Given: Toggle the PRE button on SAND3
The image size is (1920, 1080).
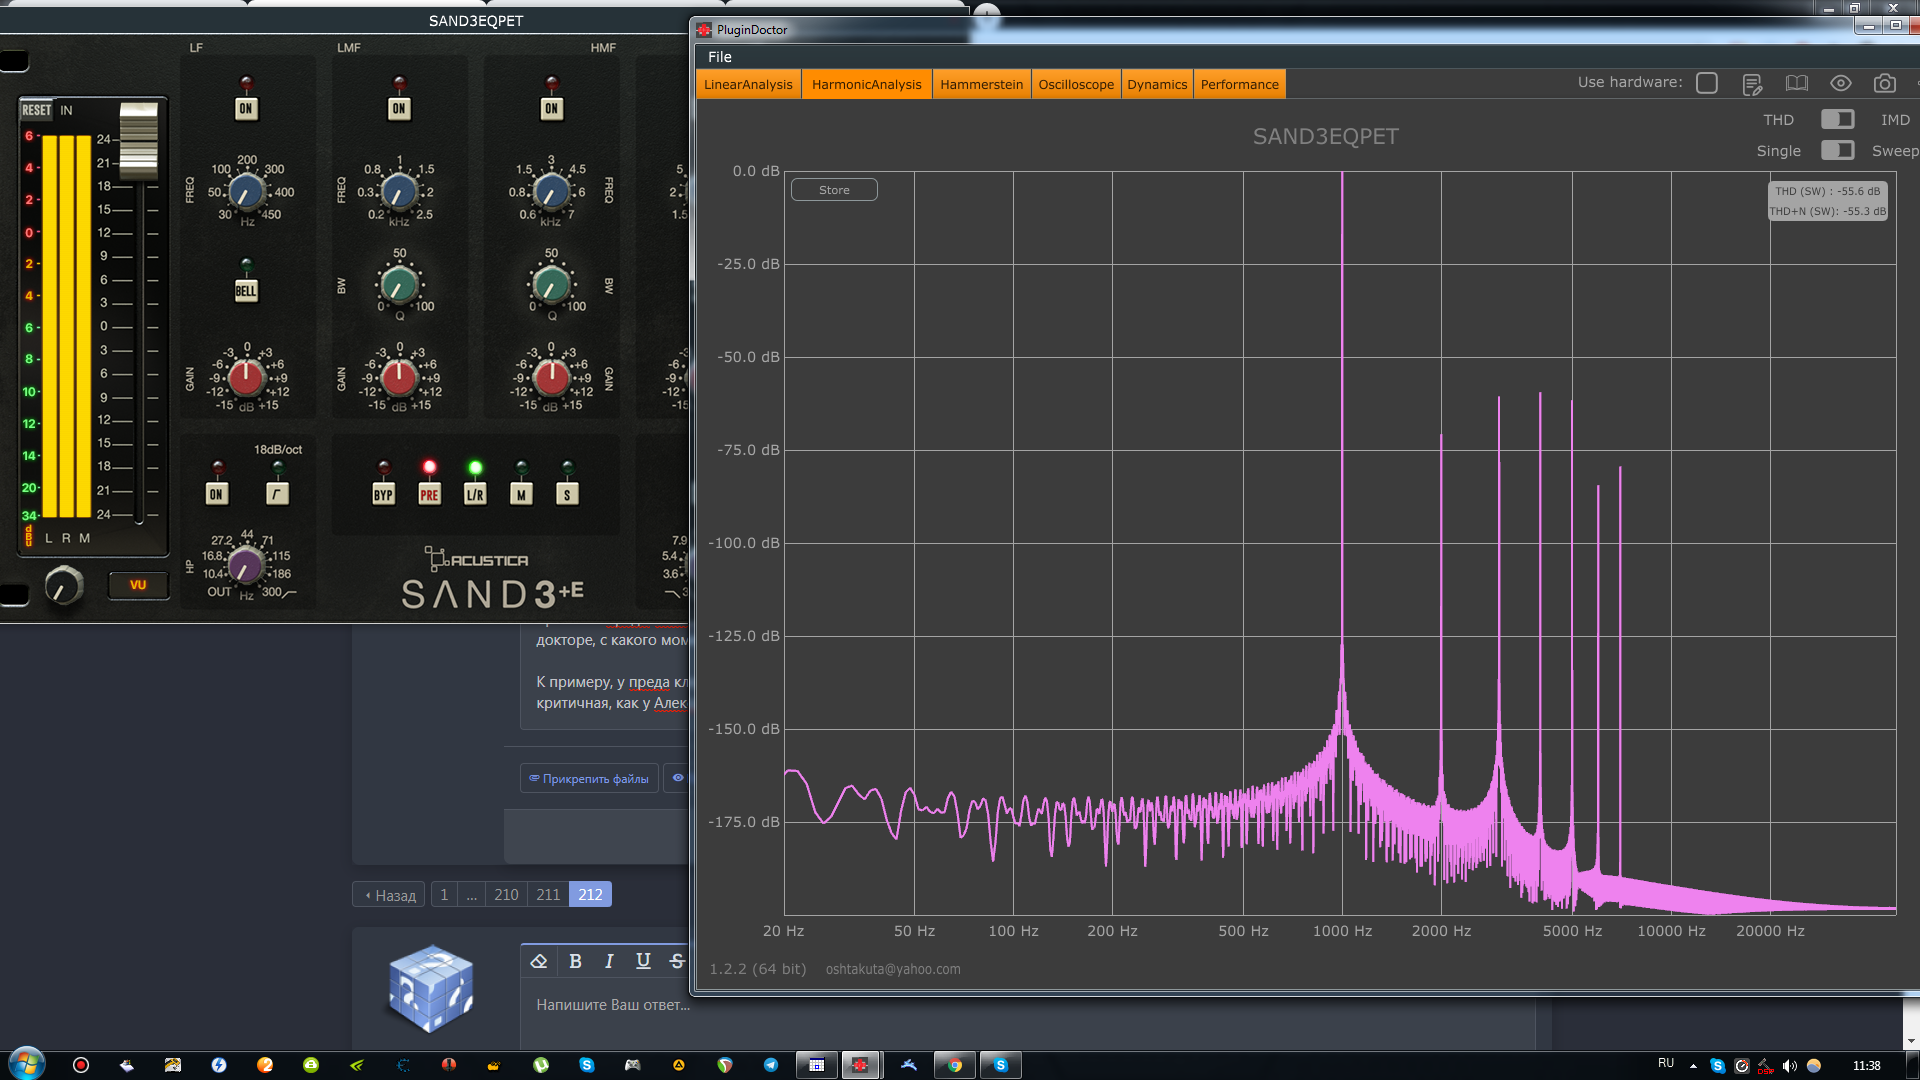Looking at the screenshot, I should point(429,494).
